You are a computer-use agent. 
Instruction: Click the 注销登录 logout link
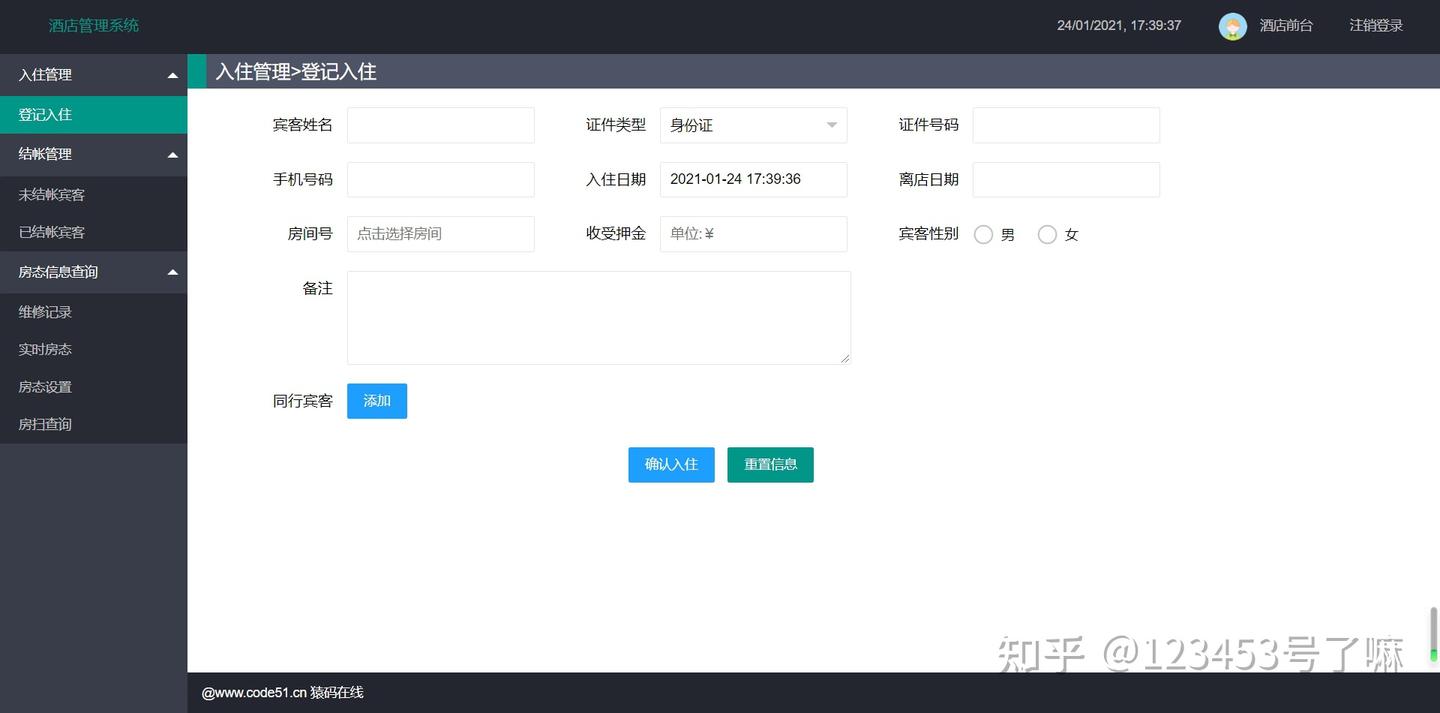tap(1375, 26)
